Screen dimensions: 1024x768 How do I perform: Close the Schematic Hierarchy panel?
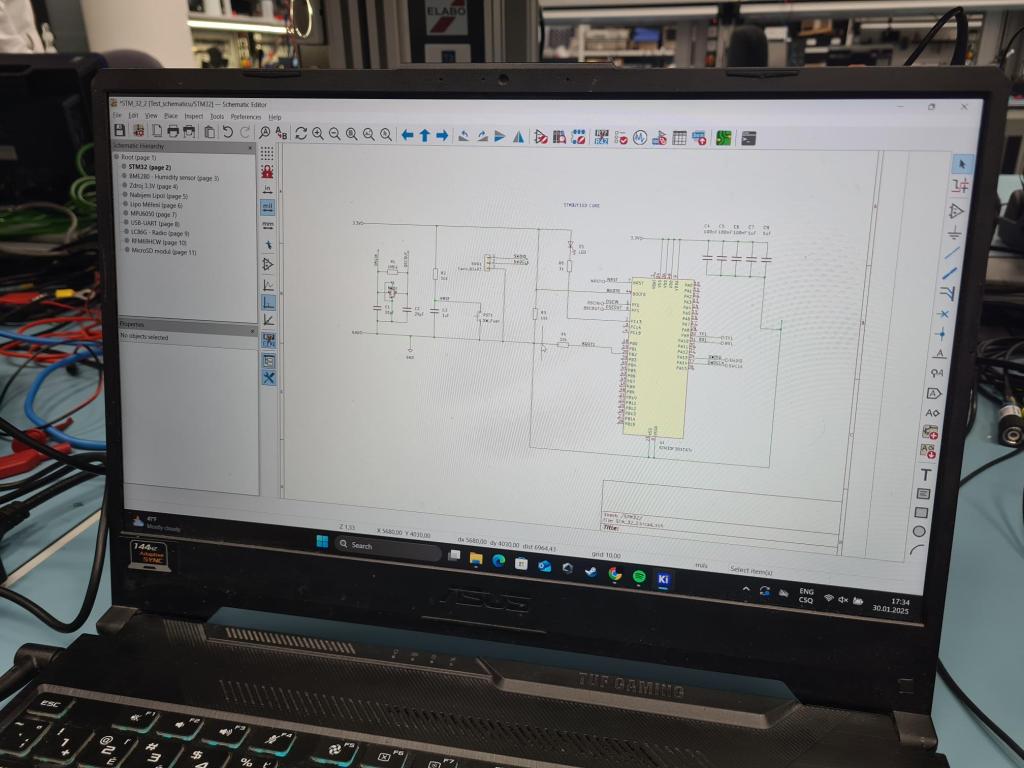tap(252, 147)
